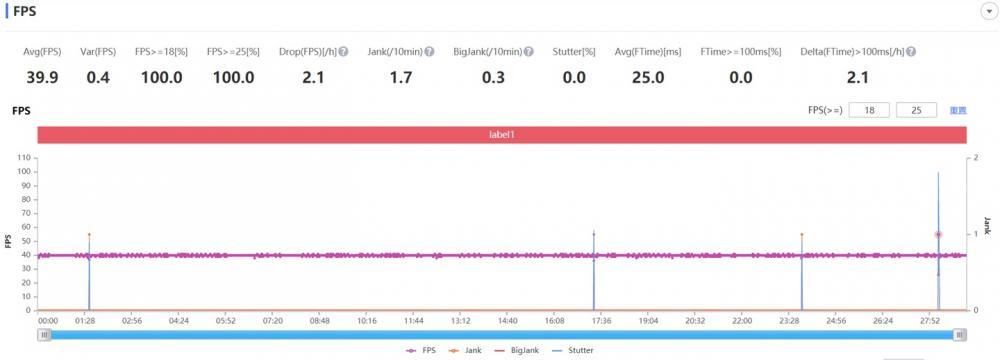Grab the right handle of time range slider
This screenshot has height=360, width=1000.
[959, 334]
